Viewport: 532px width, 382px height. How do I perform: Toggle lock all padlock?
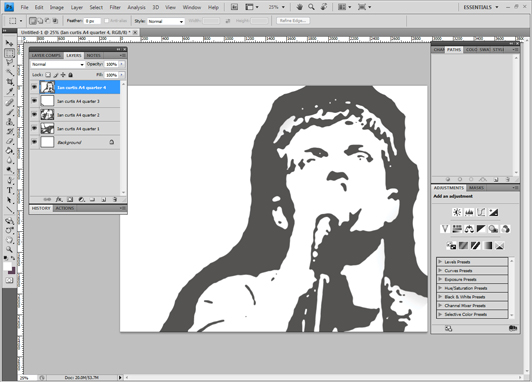click(71, 75)
